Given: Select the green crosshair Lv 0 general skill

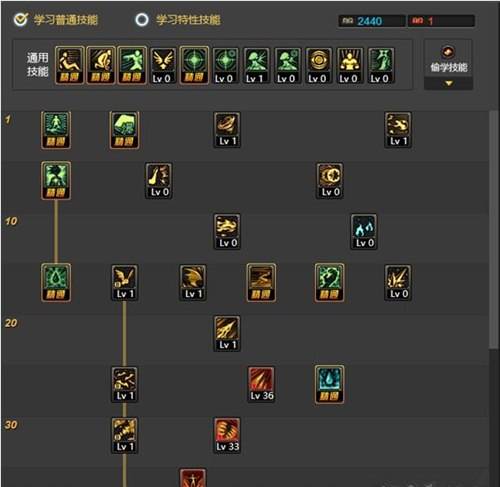Looking at the screenshot, I should click(x=225, y=65).
